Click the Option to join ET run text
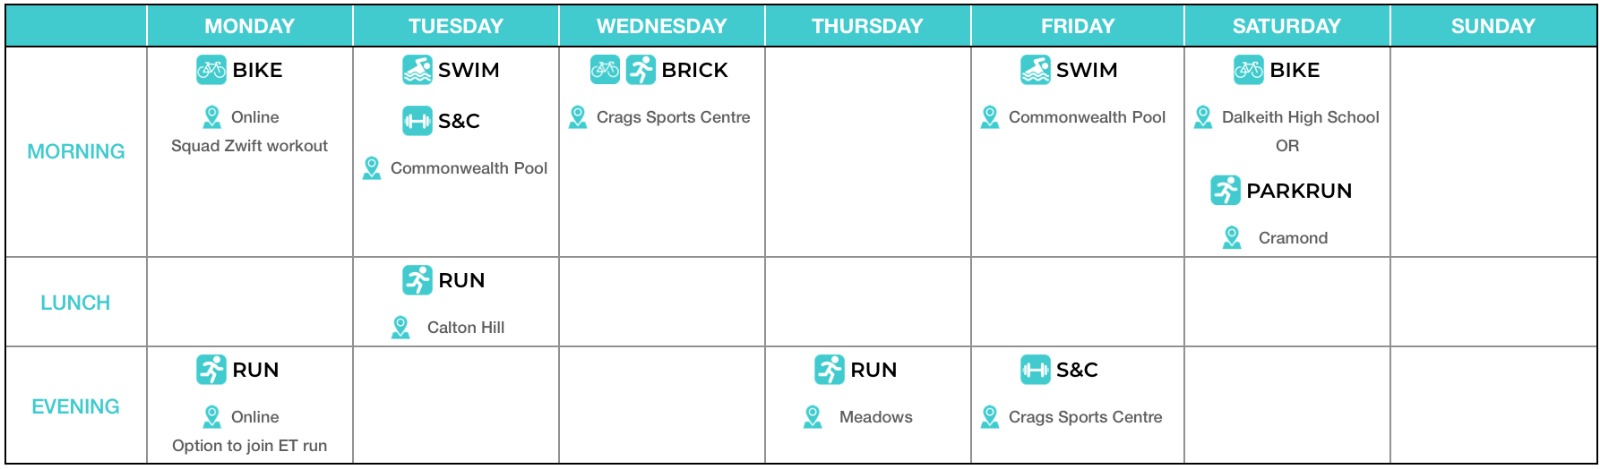The width and height of the screenshot is (1600, 469). point(249,446)
